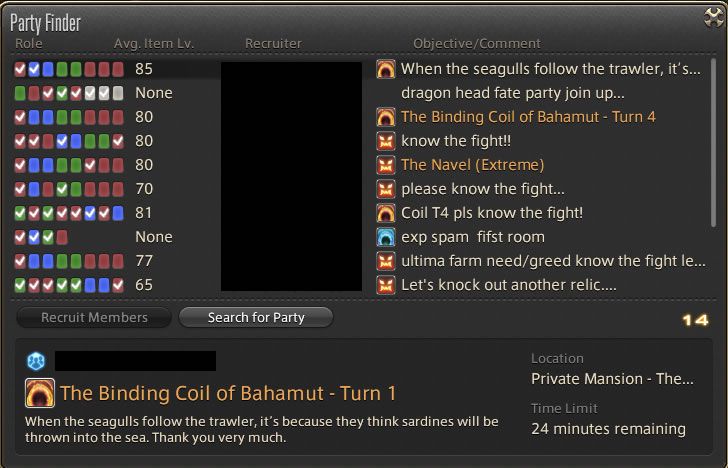Click the Binding Coil Turn 4 duty icon
This screenshot has height=468, width=728.
click(386, 117)
